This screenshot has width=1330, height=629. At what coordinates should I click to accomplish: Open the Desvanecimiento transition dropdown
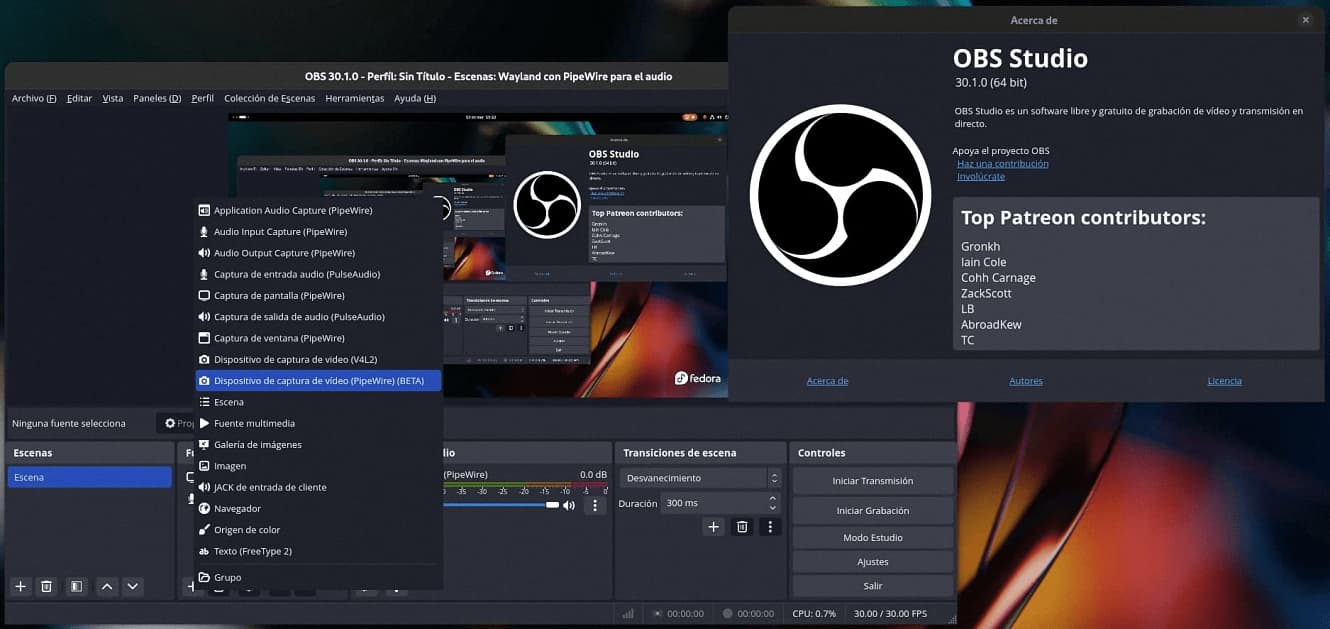coord(700,478)
